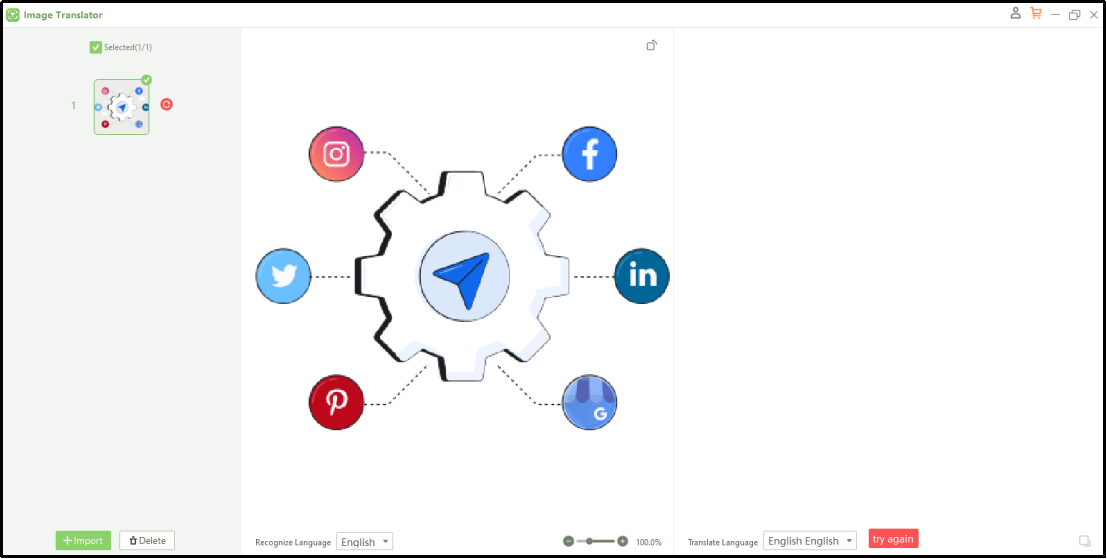The image size is (1107, 559).
Task: Click the export icon above image preview
Action: click(x=652, y=45)
